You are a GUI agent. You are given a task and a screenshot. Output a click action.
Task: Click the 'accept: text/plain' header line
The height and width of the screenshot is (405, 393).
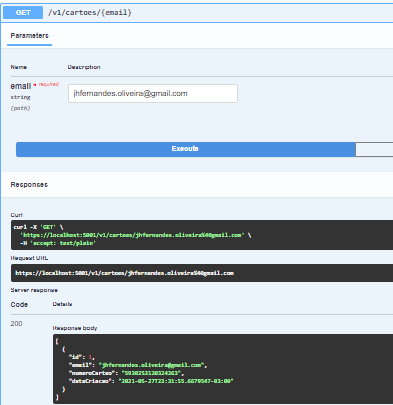(58, 243)
